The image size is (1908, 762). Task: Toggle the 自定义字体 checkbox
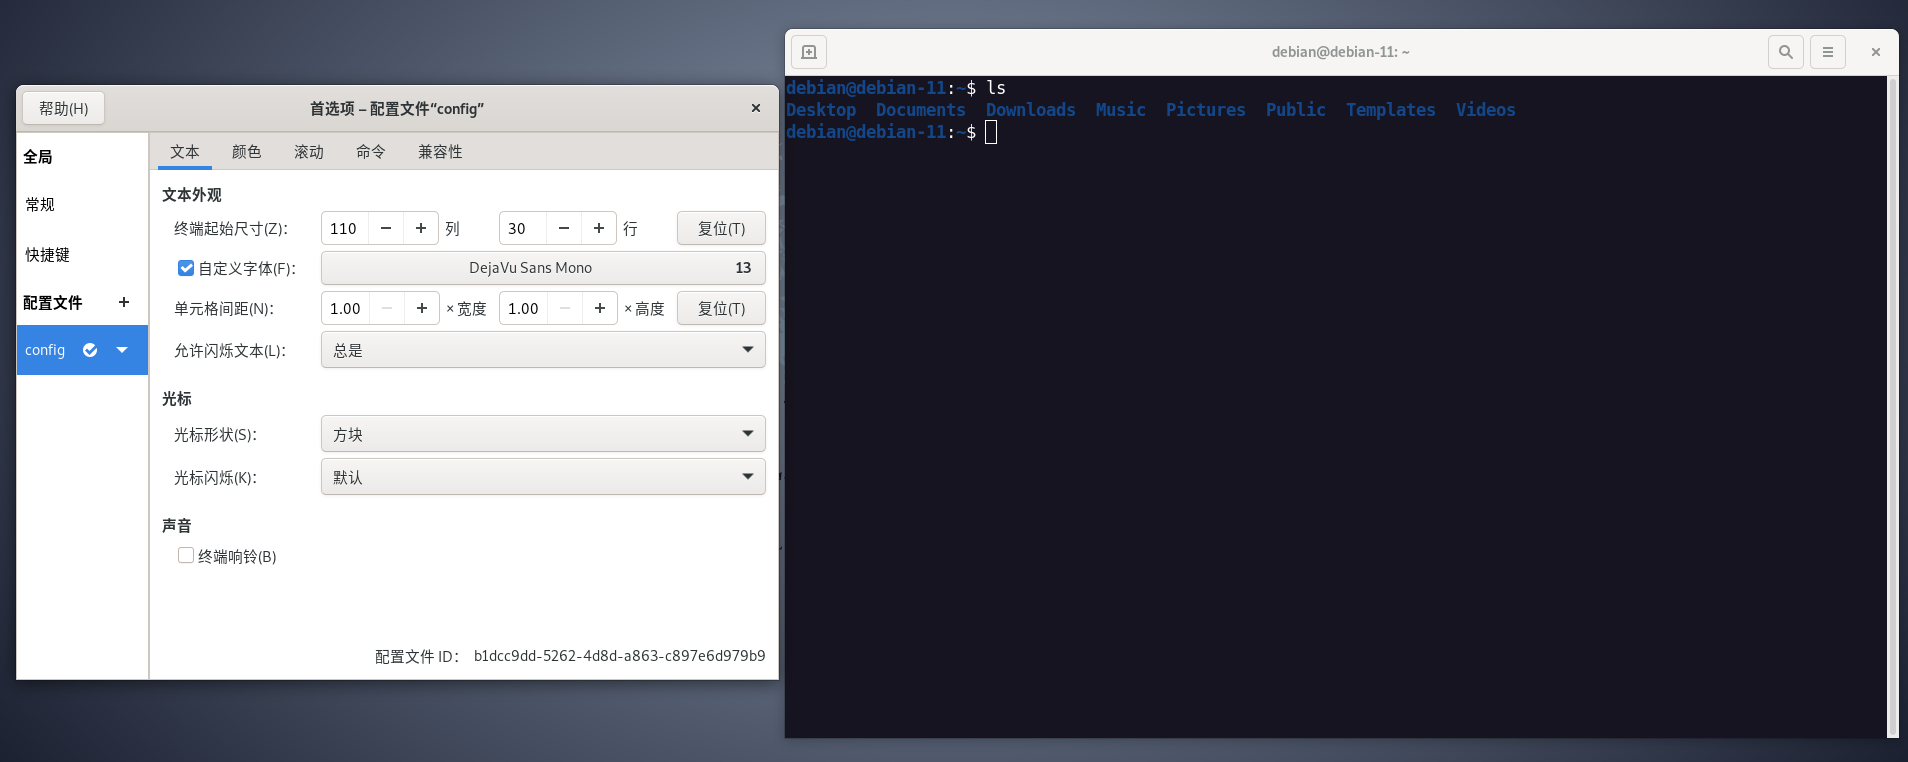click(x=186, y=268)
